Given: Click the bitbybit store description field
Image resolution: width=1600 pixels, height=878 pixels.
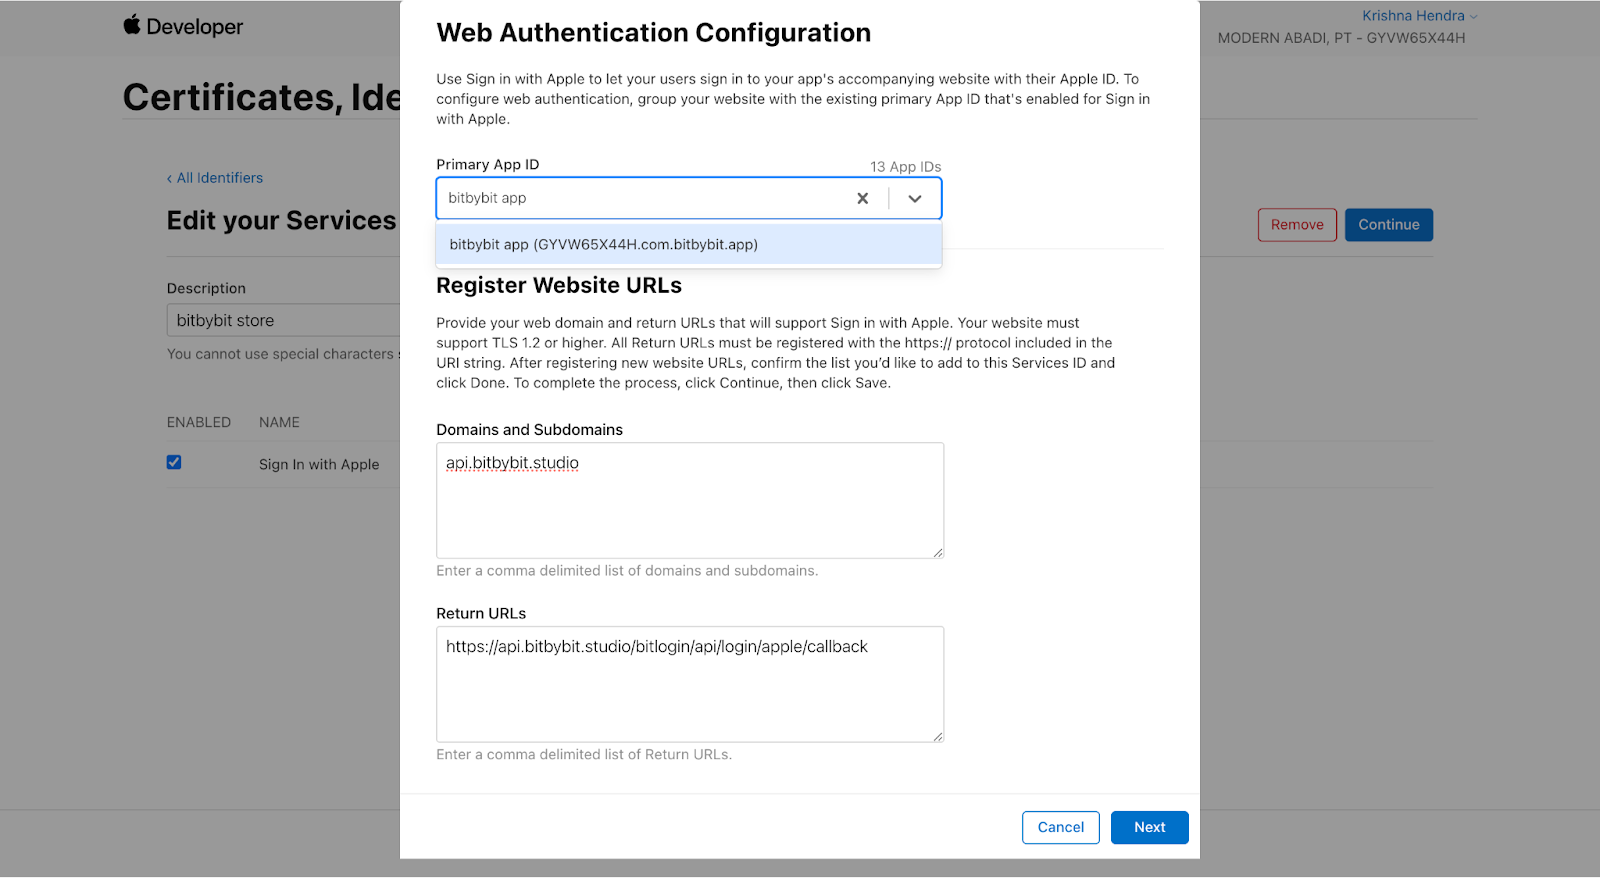Looking at the screenshot, I should (x=284, y=320).
